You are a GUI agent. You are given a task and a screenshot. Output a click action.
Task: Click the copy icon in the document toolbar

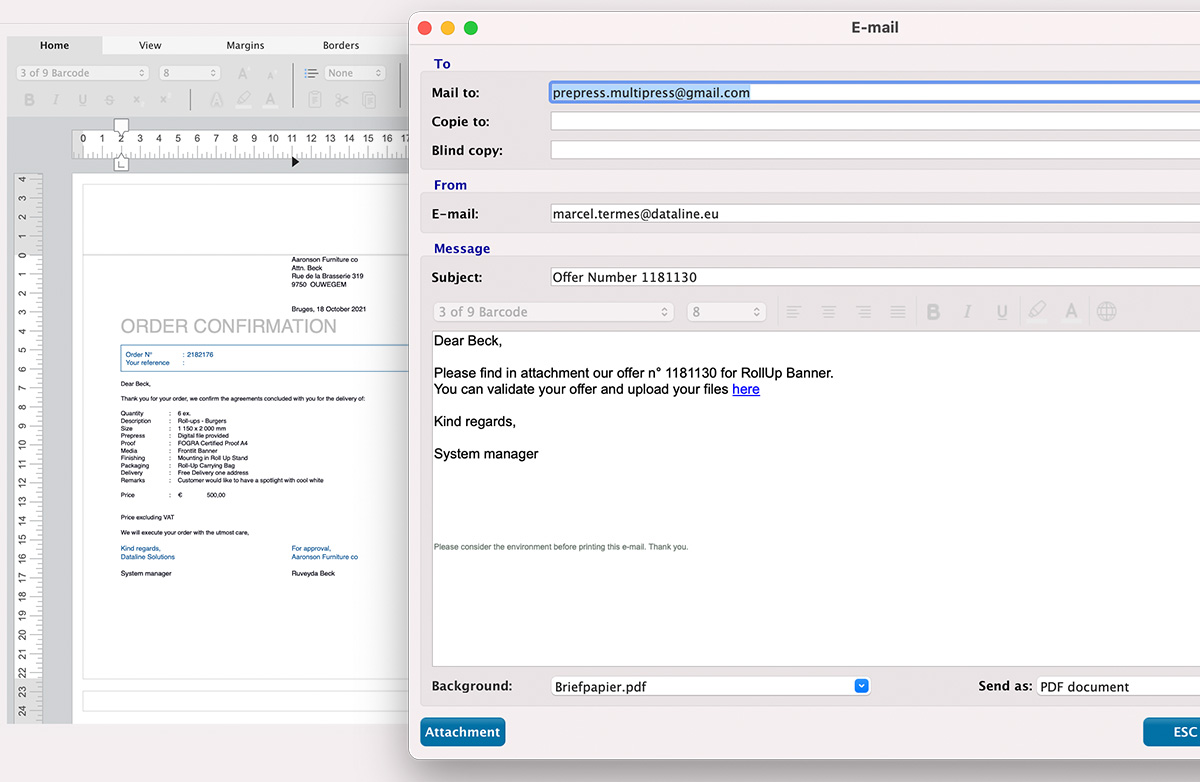click(369, 100)
